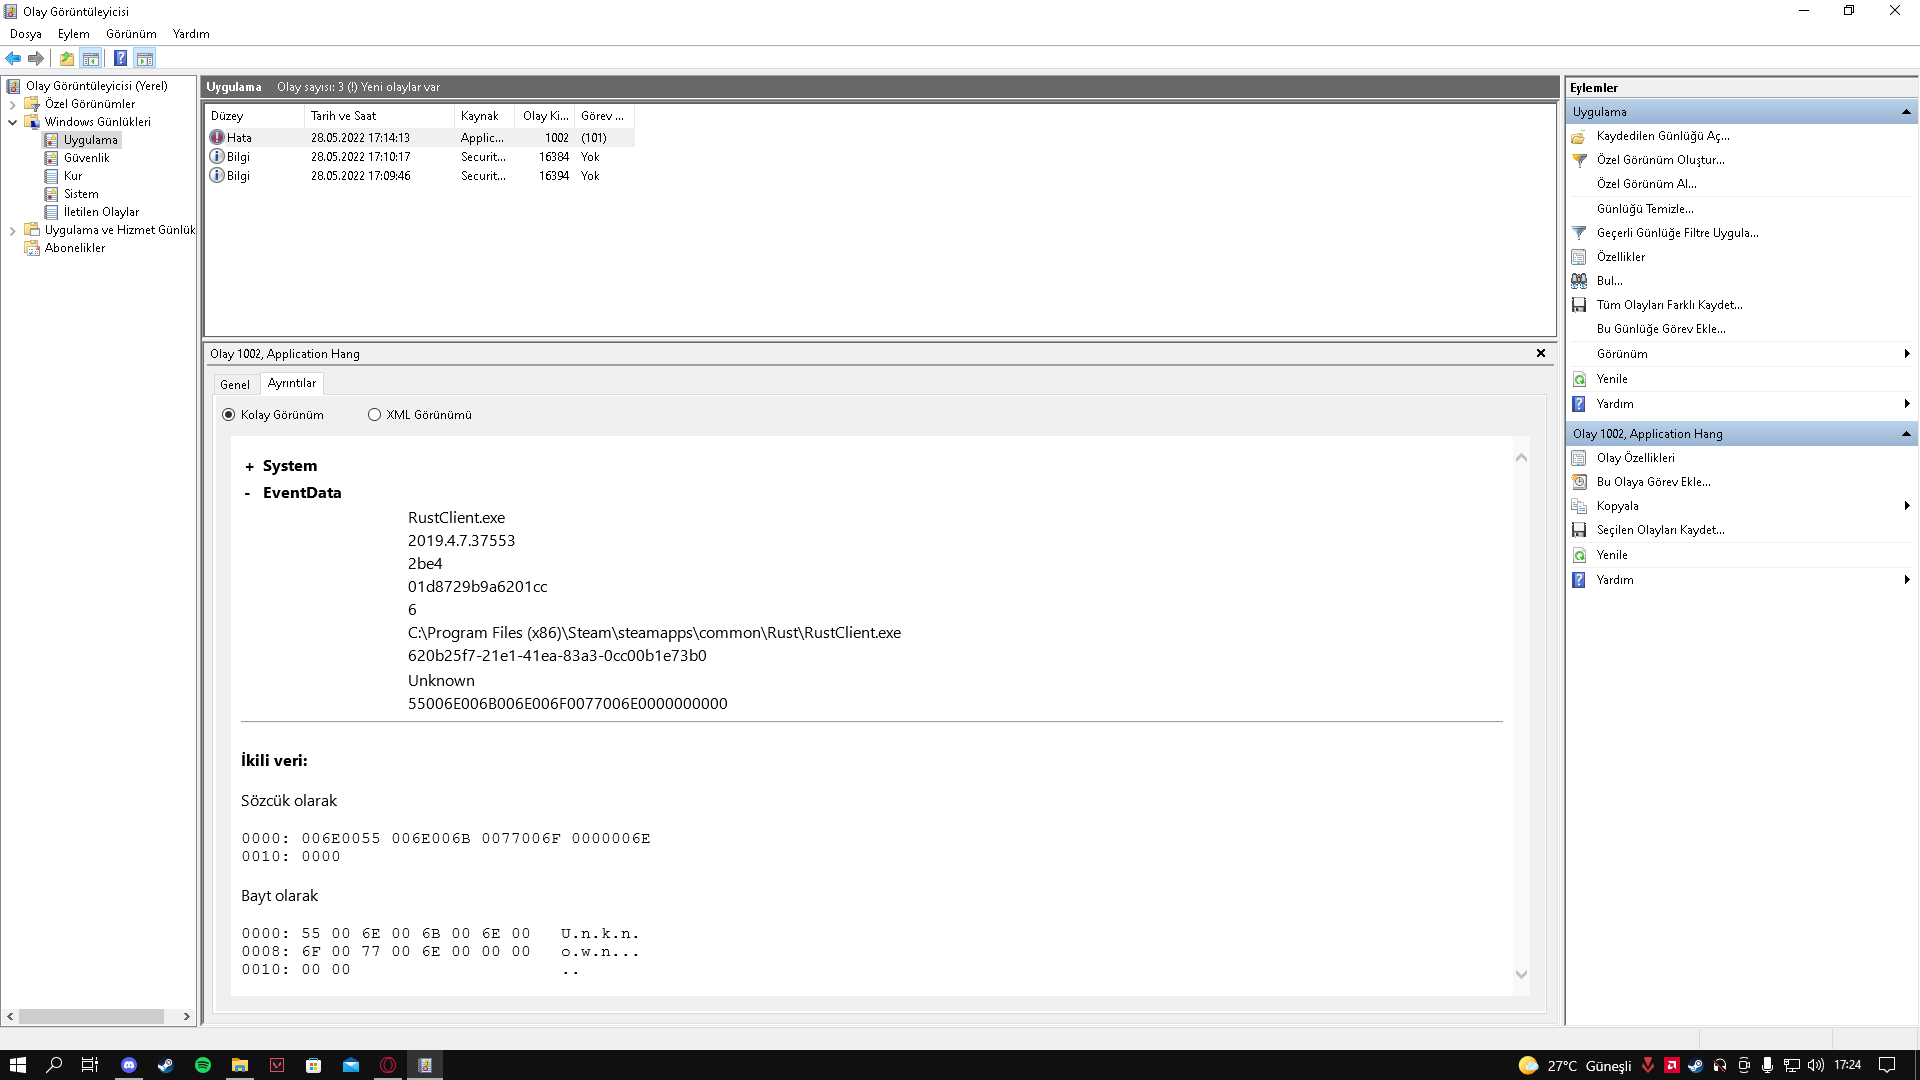This screenshot has height=1080, width=1920.
Task: Switch to the Genel tab
Action: 235,385
